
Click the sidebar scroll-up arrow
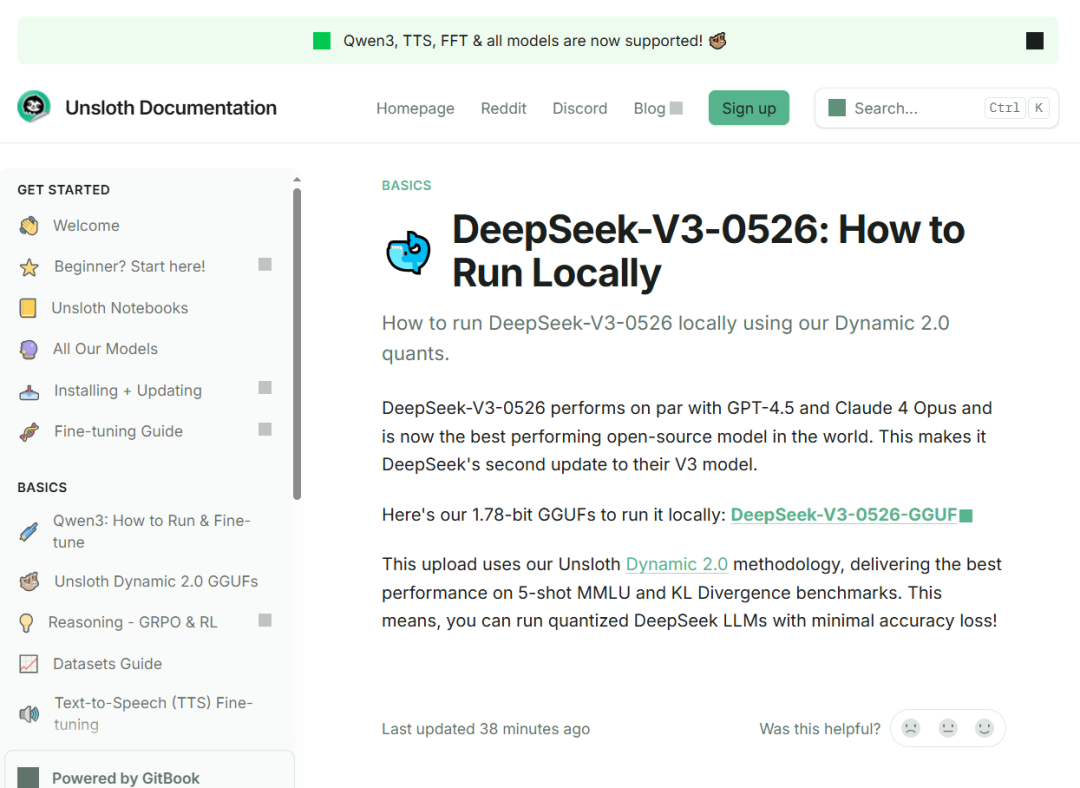click(x=297, y=180)
